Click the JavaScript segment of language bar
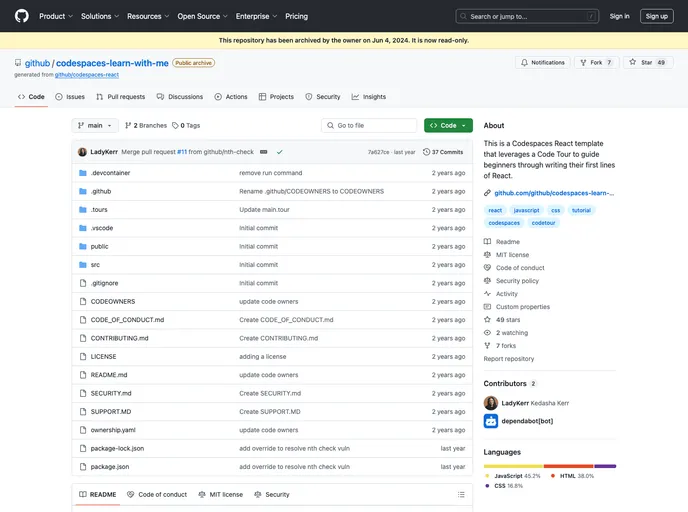The width and height of the screenshot is (688, 512). [513, 466]
